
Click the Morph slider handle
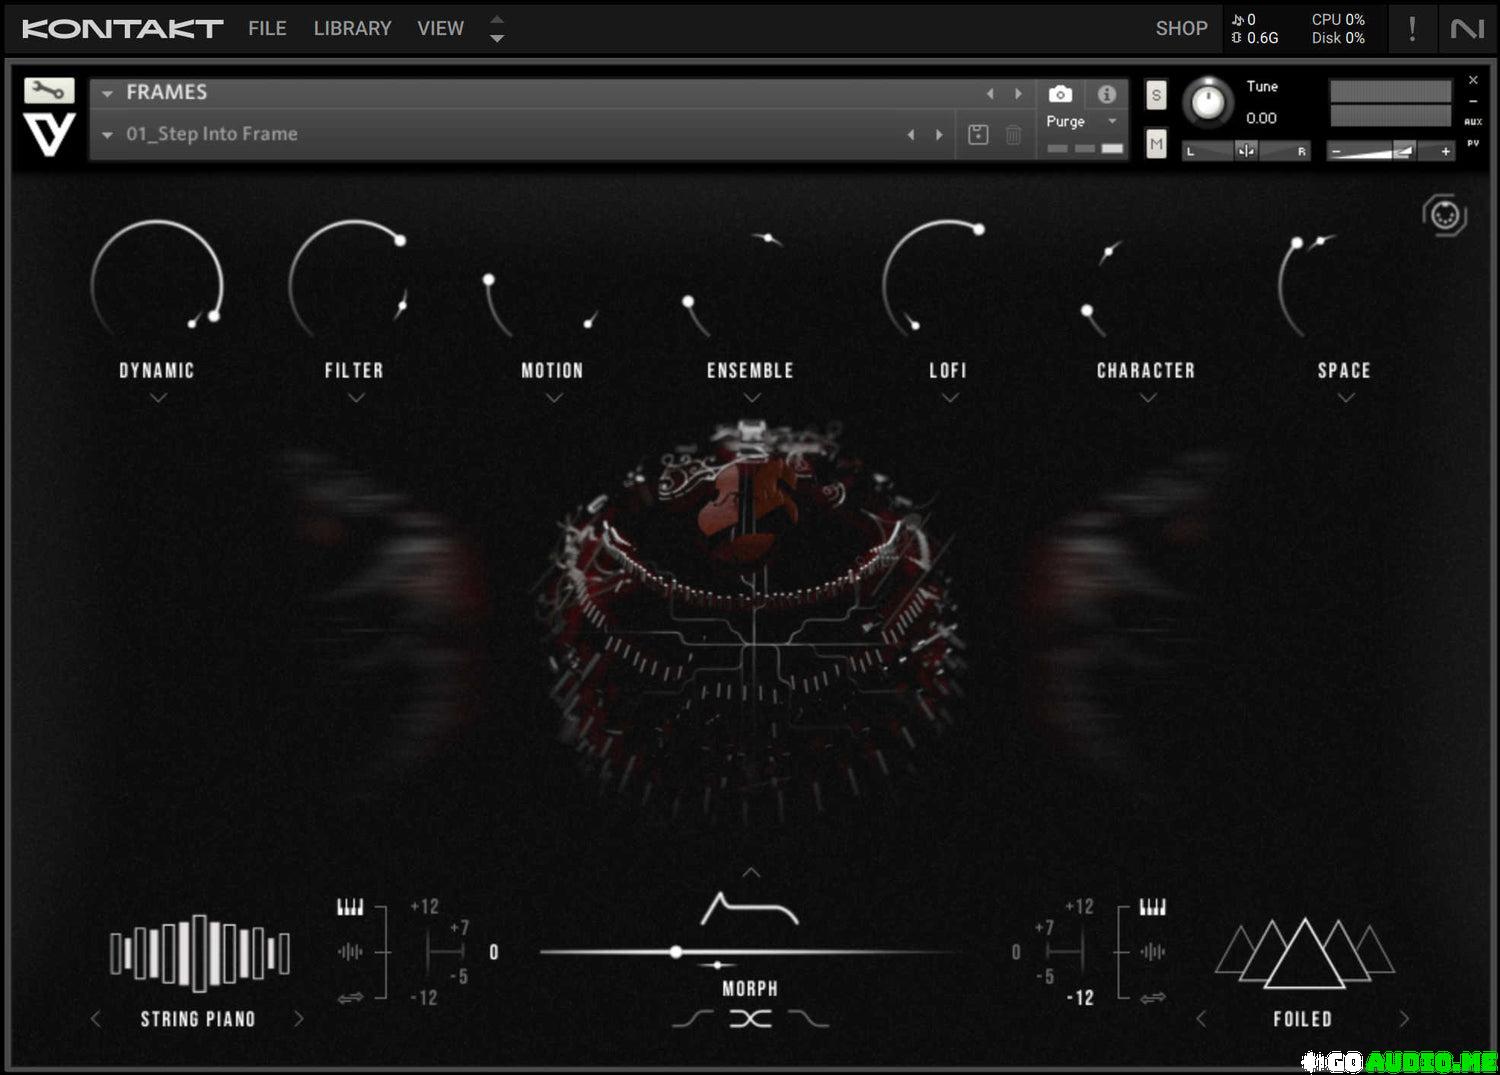pos(677,952)
